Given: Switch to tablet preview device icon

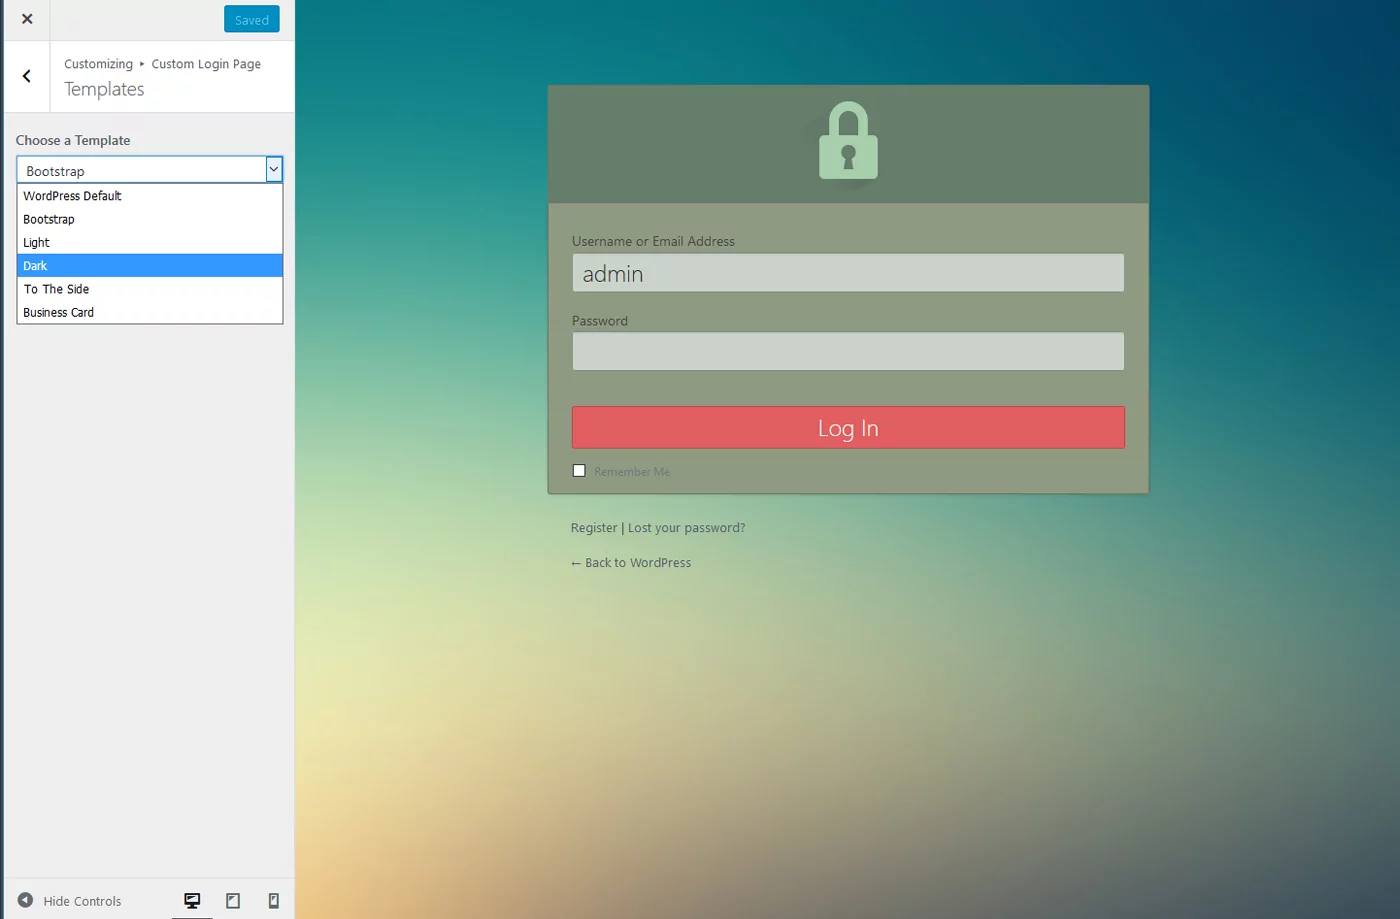Looking at the screenshot, I should 233,901.
